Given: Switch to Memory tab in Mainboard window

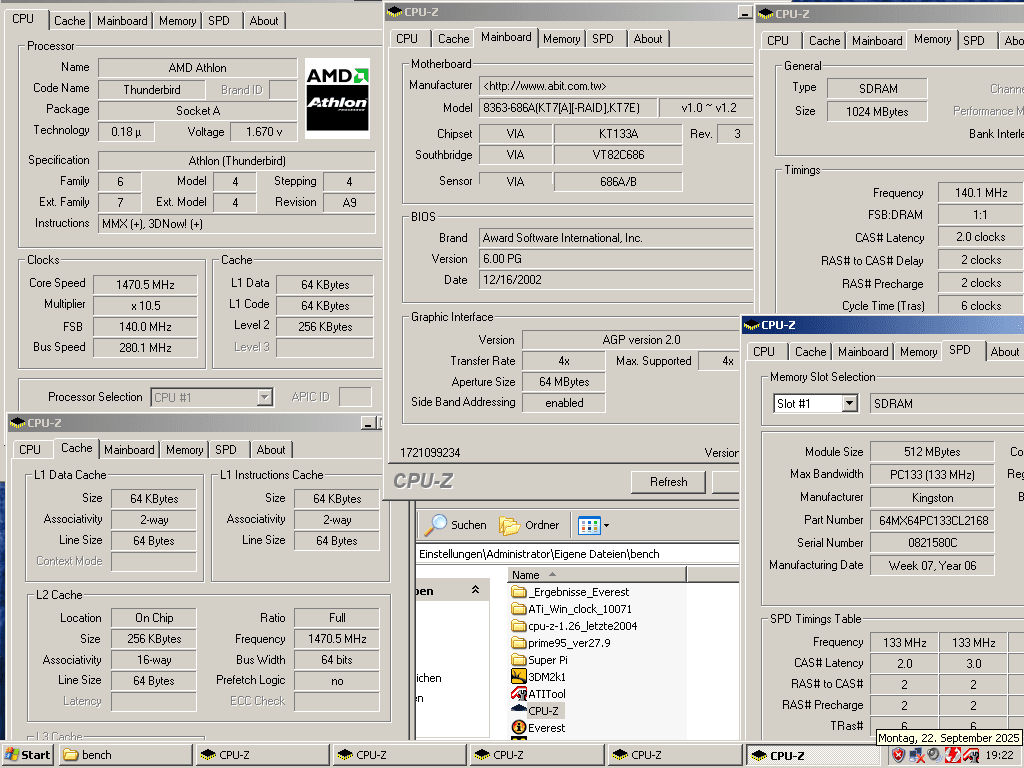Looking at the screenshot, I should click(561, 39).
